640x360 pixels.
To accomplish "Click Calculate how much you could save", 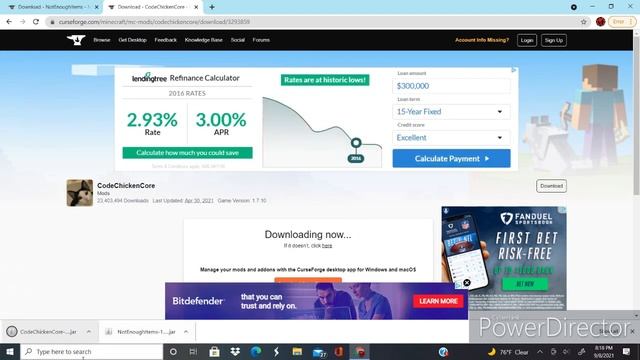I will (187, 153).
